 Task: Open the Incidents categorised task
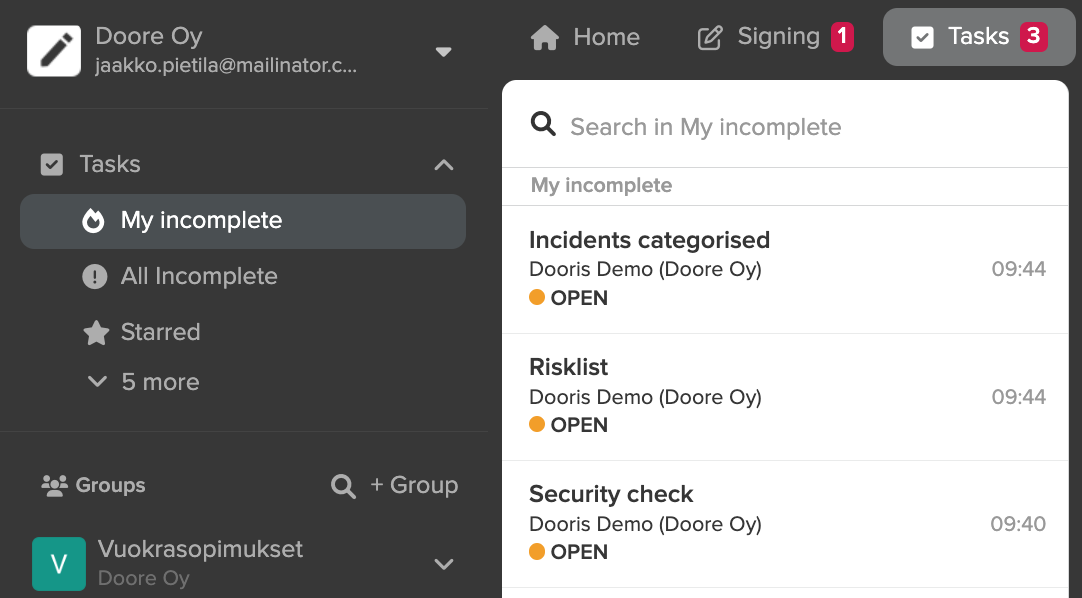click(x=785, y=269)
